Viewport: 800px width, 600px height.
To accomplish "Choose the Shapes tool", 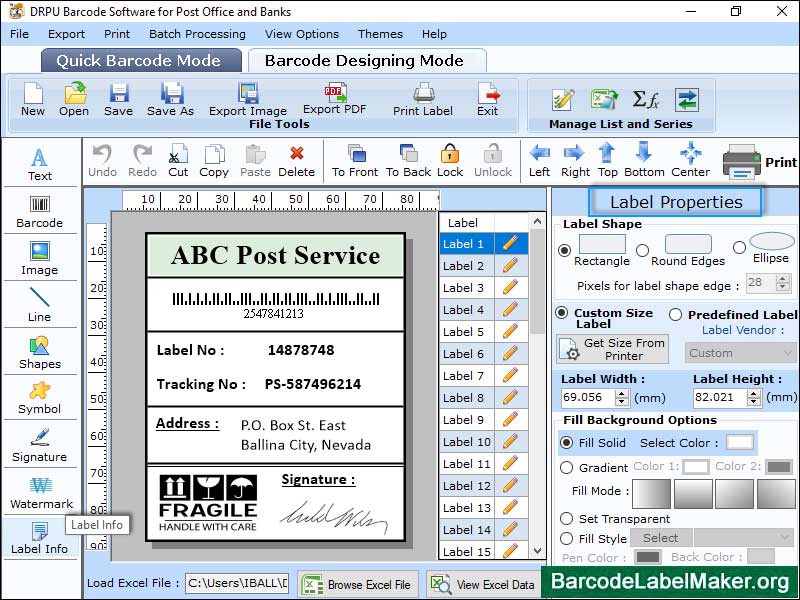I will pyautogui.click(x=40, y=353).
